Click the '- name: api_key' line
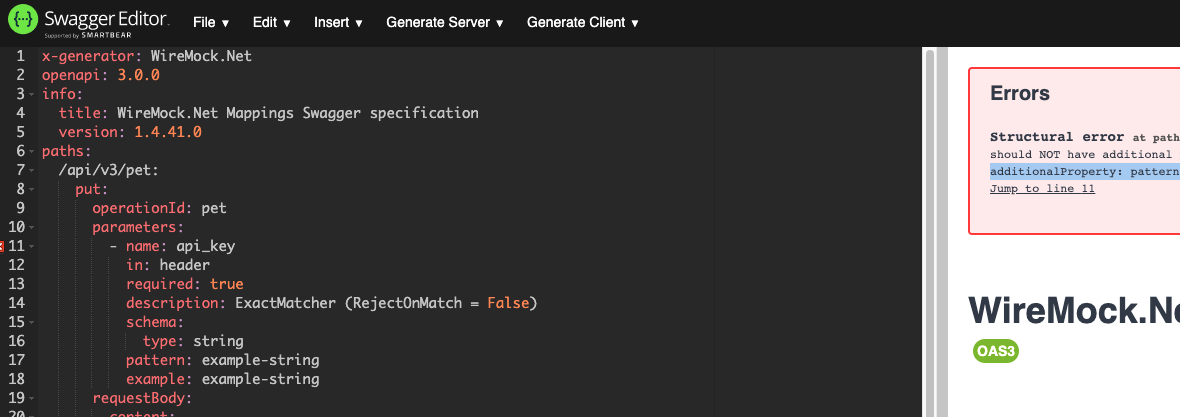The height and width of the screenshot is (417, 1180). coord(172,246)
